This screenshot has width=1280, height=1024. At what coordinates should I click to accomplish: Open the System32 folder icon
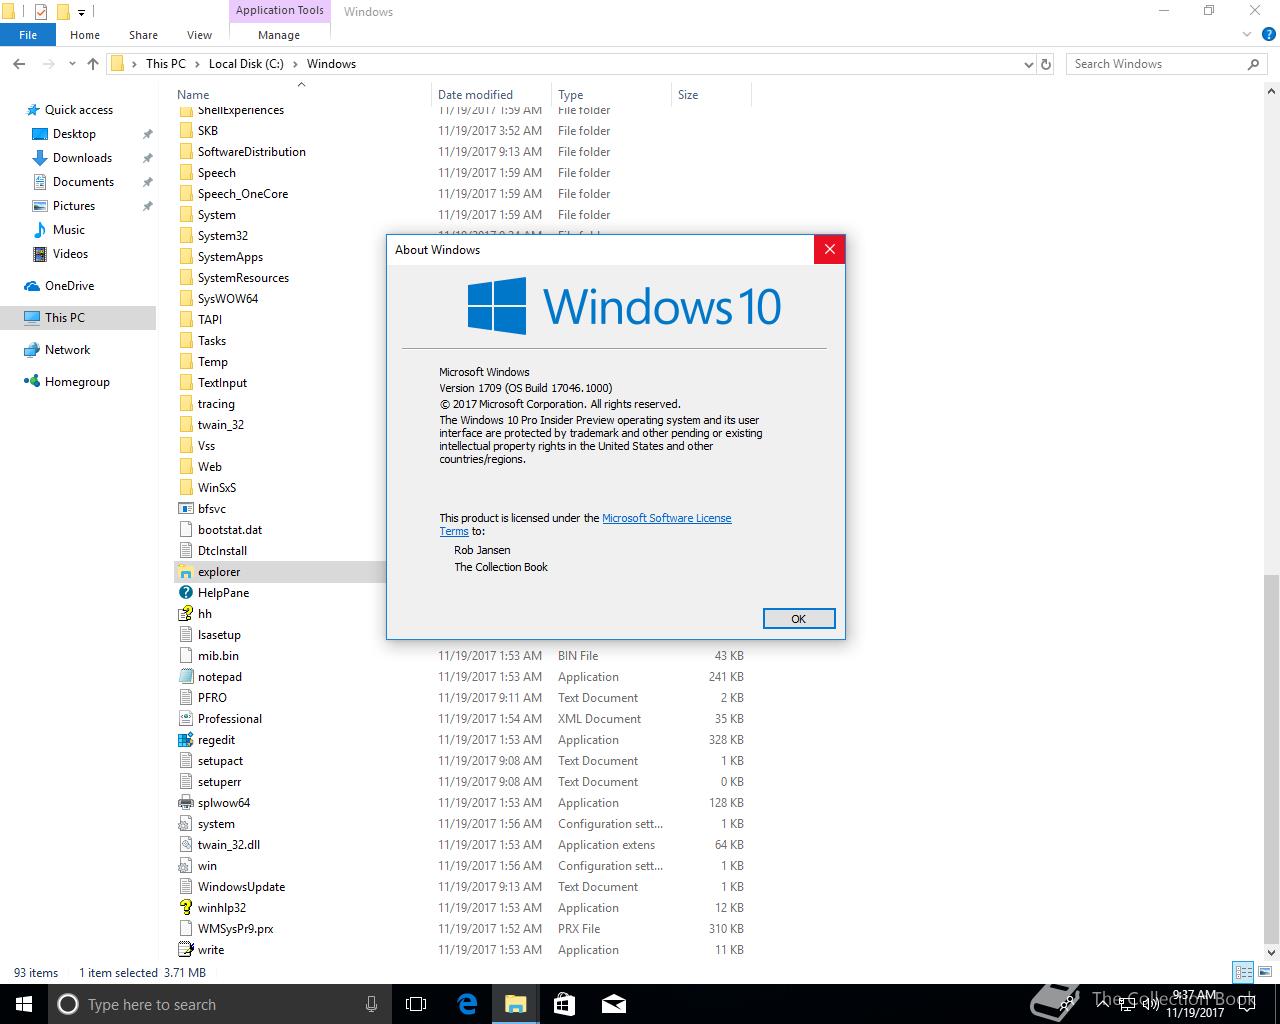[185, 236]
